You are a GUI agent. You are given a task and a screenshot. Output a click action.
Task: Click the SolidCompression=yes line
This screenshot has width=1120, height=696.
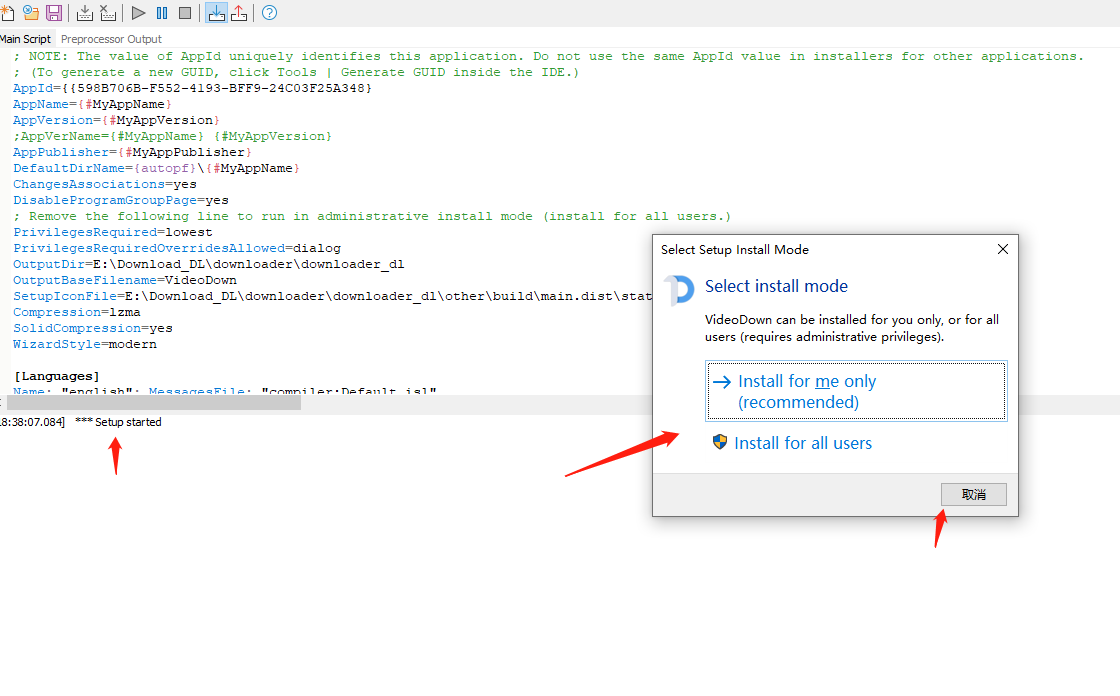point(93,328)
